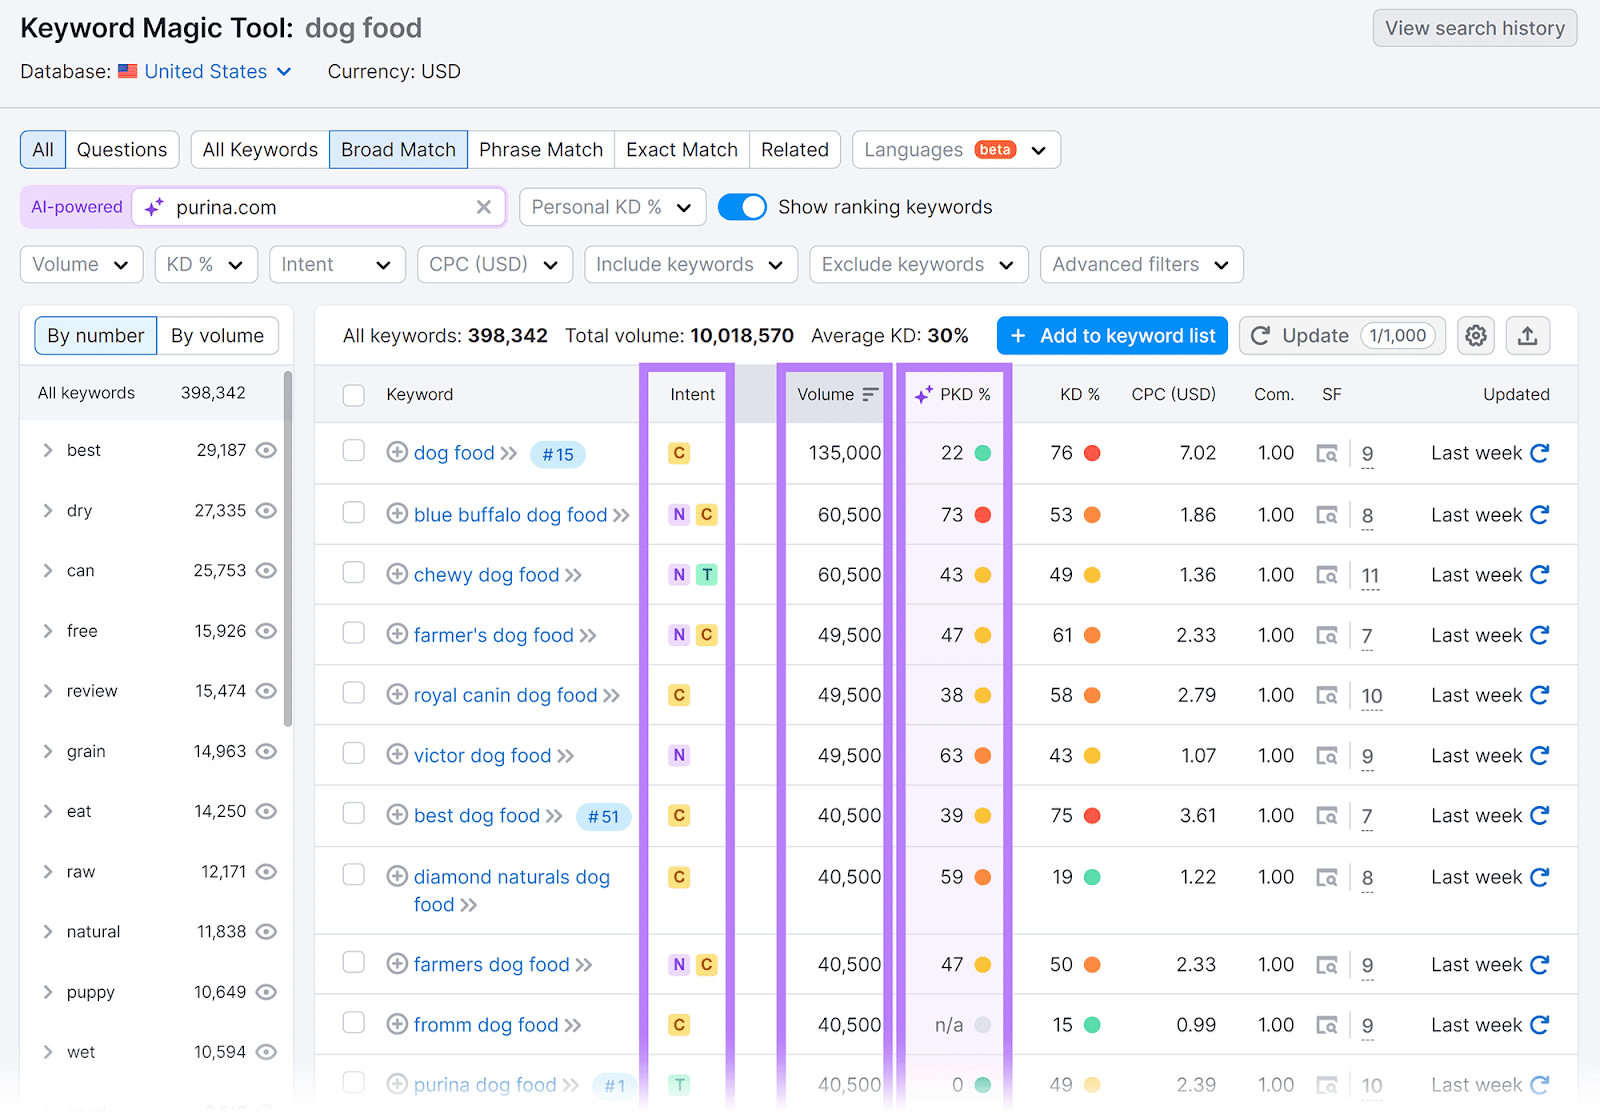Switch to the Questions tab
Viewport: 1600px width, 1114px height.
tap(121, 149)
